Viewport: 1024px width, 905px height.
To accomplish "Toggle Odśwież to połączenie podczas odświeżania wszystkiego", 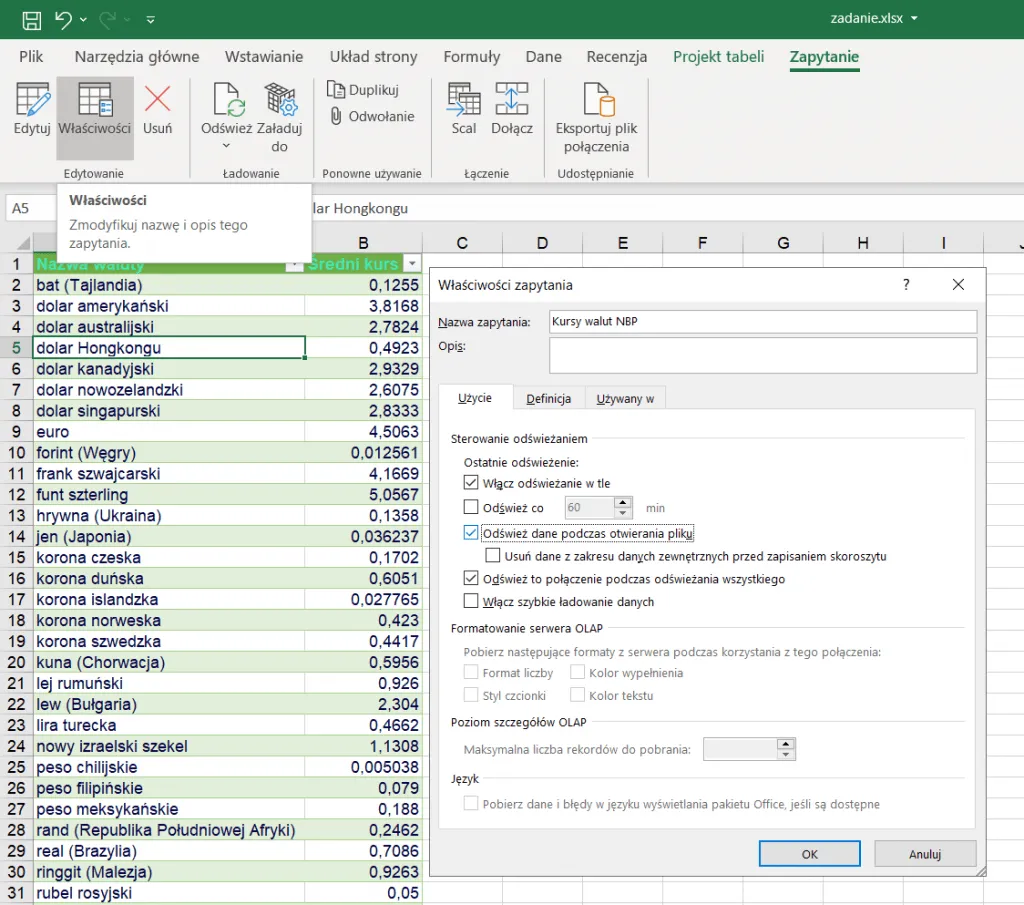I will point(471,579).
